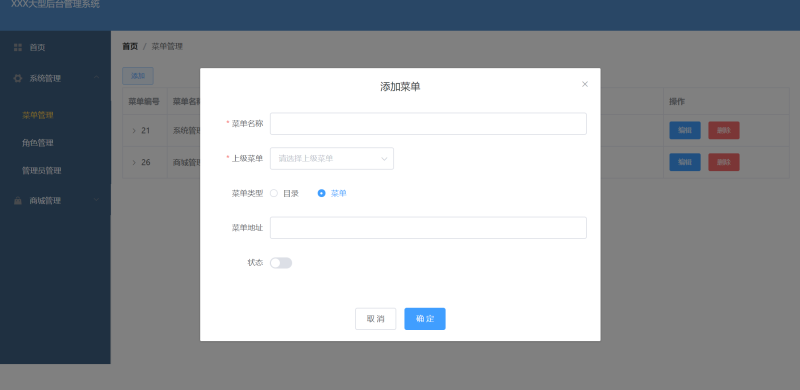The image size is (800, 390).
Task: Focus the 菜单名称 input field
Action: click(x=428, y=124)
